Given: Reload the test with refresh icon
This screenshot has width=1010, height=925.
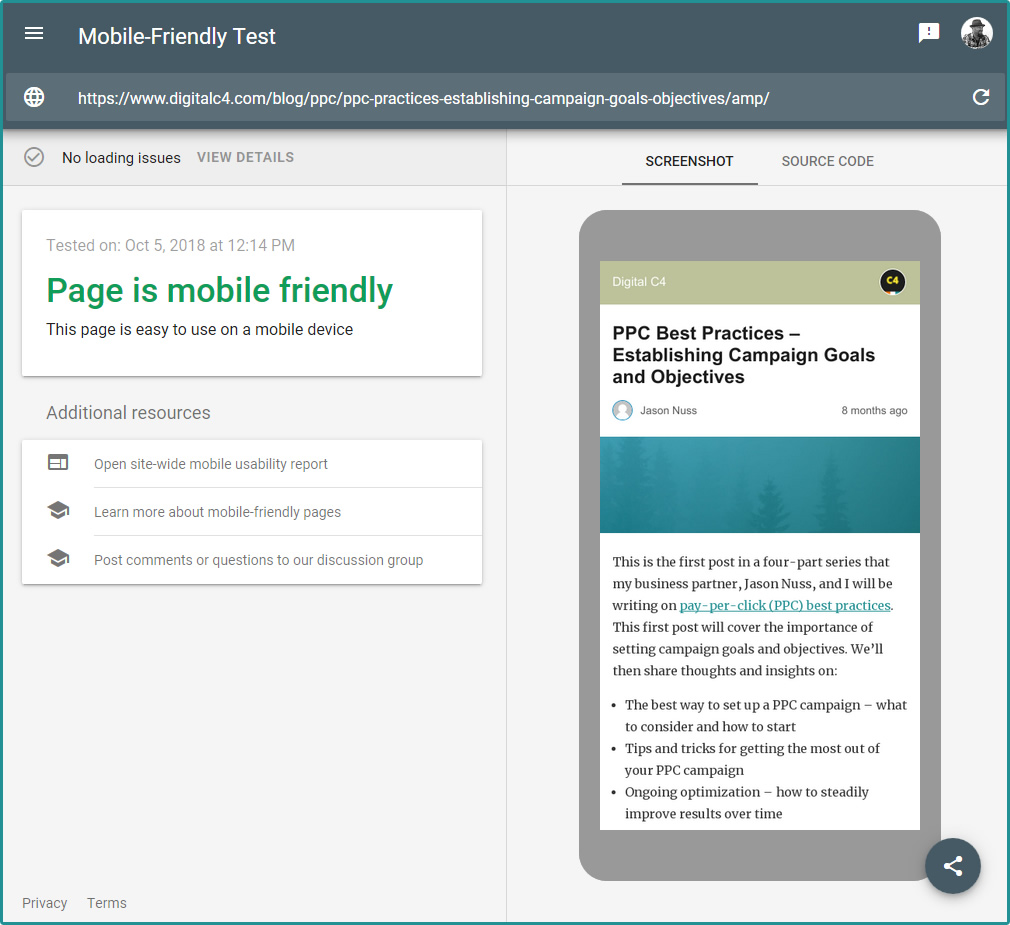Looking at the screenshot, I should [981, 97].
